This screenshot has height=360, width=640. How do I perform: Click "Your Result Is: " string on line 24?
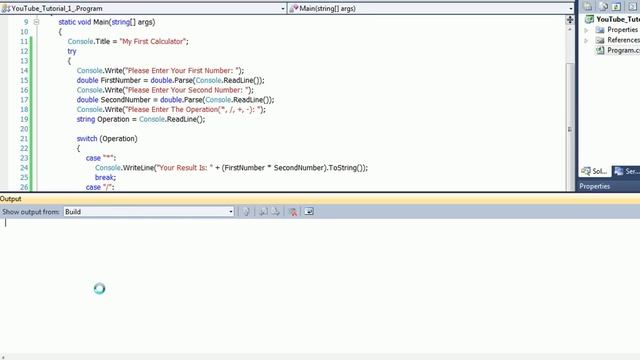pos(185,168)
